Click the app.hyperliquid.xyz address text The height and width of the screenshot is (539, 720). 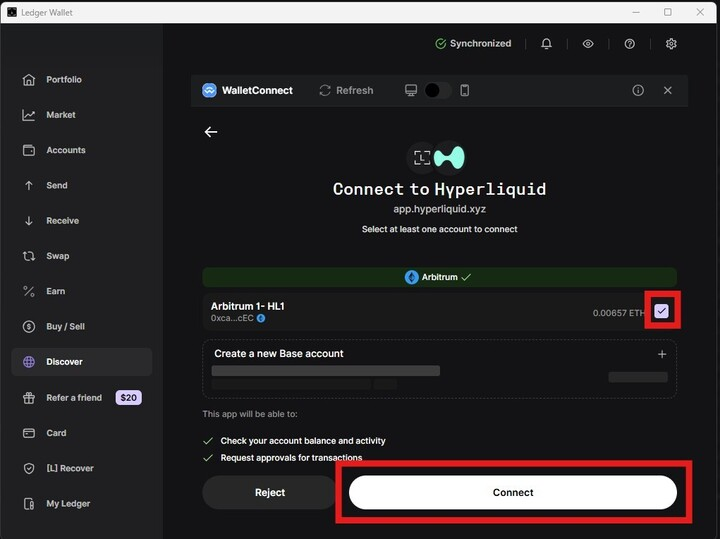(x=439, y=209)
